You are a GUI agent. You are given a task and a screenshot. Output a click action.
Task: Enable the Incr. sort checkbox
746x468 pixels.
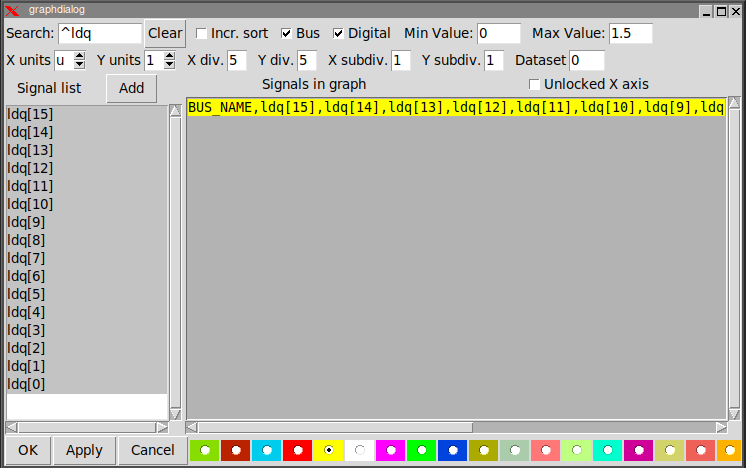[x=202, y=33]
